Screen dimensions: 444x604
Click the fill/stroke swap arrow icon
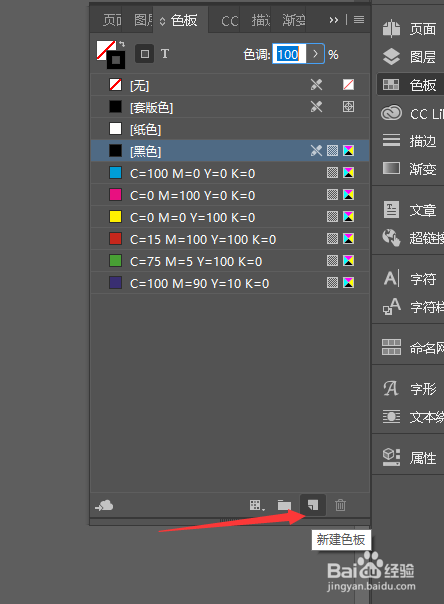(122, 44)
